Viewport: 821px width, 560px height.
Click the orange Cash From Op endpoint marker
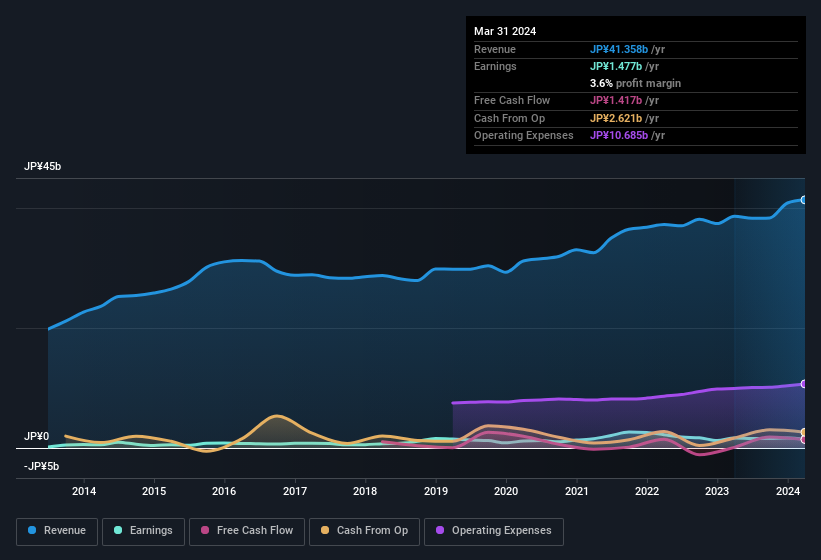804,432
